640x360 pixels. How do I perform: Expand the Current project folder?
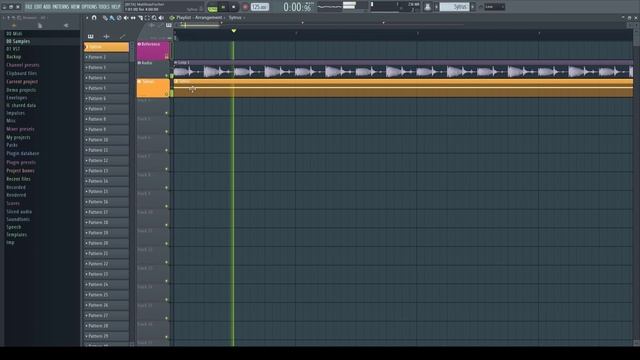coord(22,82)
